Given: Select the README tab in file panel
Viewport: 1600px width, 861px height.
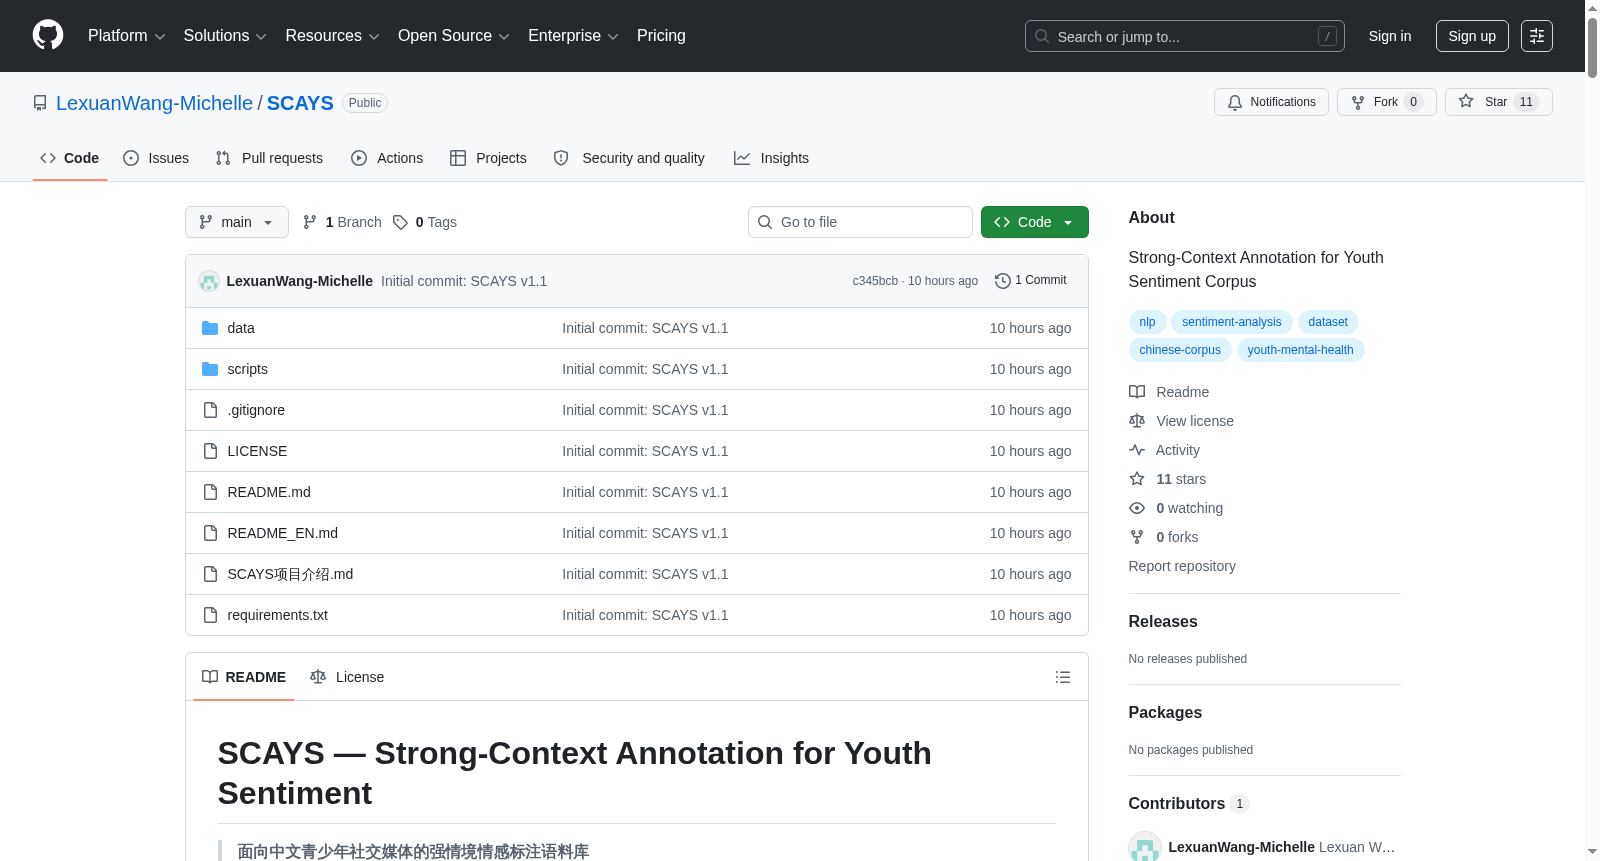Looking at the screenshot, I should point(244,677).
